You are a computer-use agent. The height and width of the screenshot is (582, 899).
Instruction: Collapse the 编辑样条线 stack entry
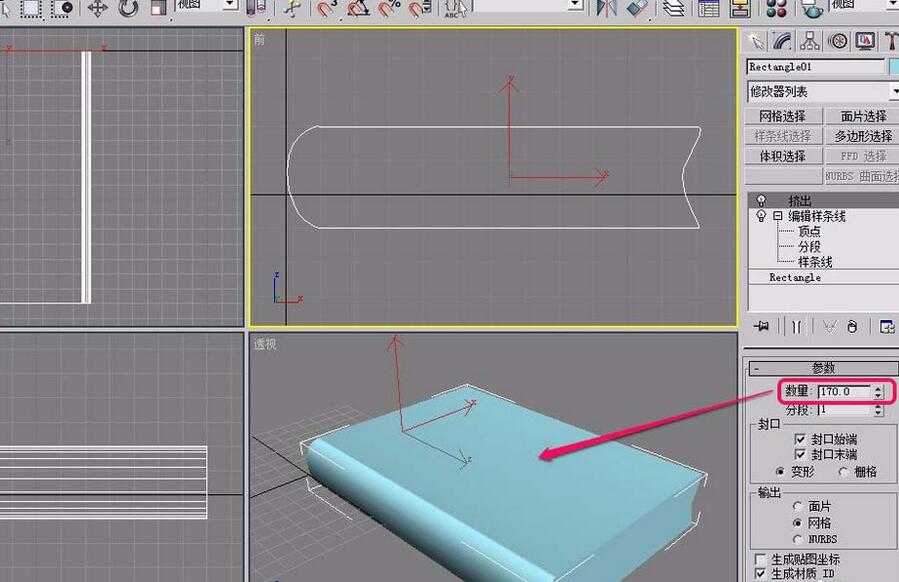(776, 215)
